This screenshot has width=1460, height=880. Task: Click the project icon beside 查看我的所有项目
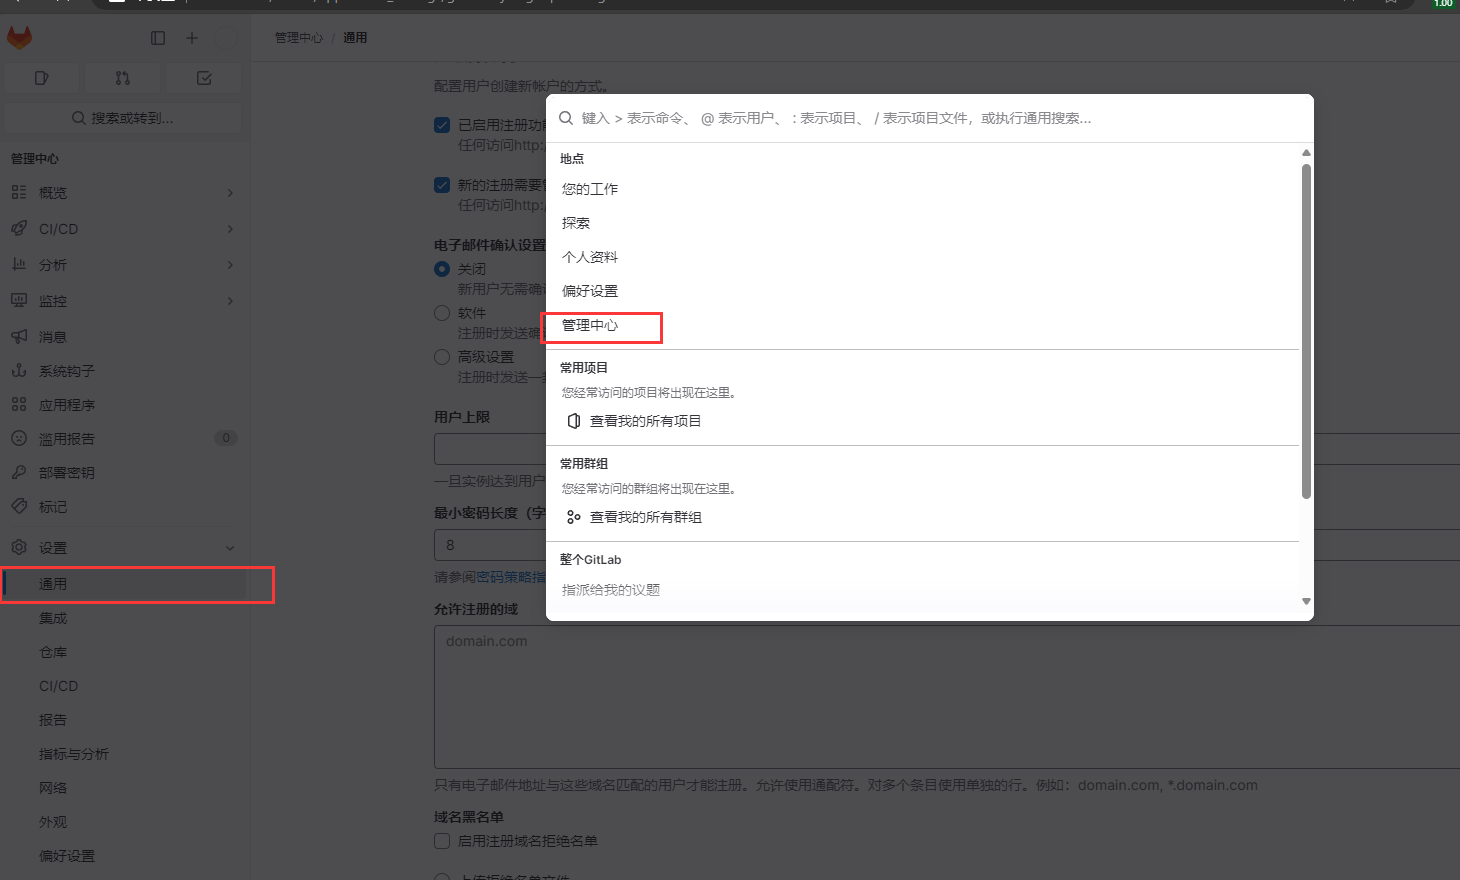(574, 421)
